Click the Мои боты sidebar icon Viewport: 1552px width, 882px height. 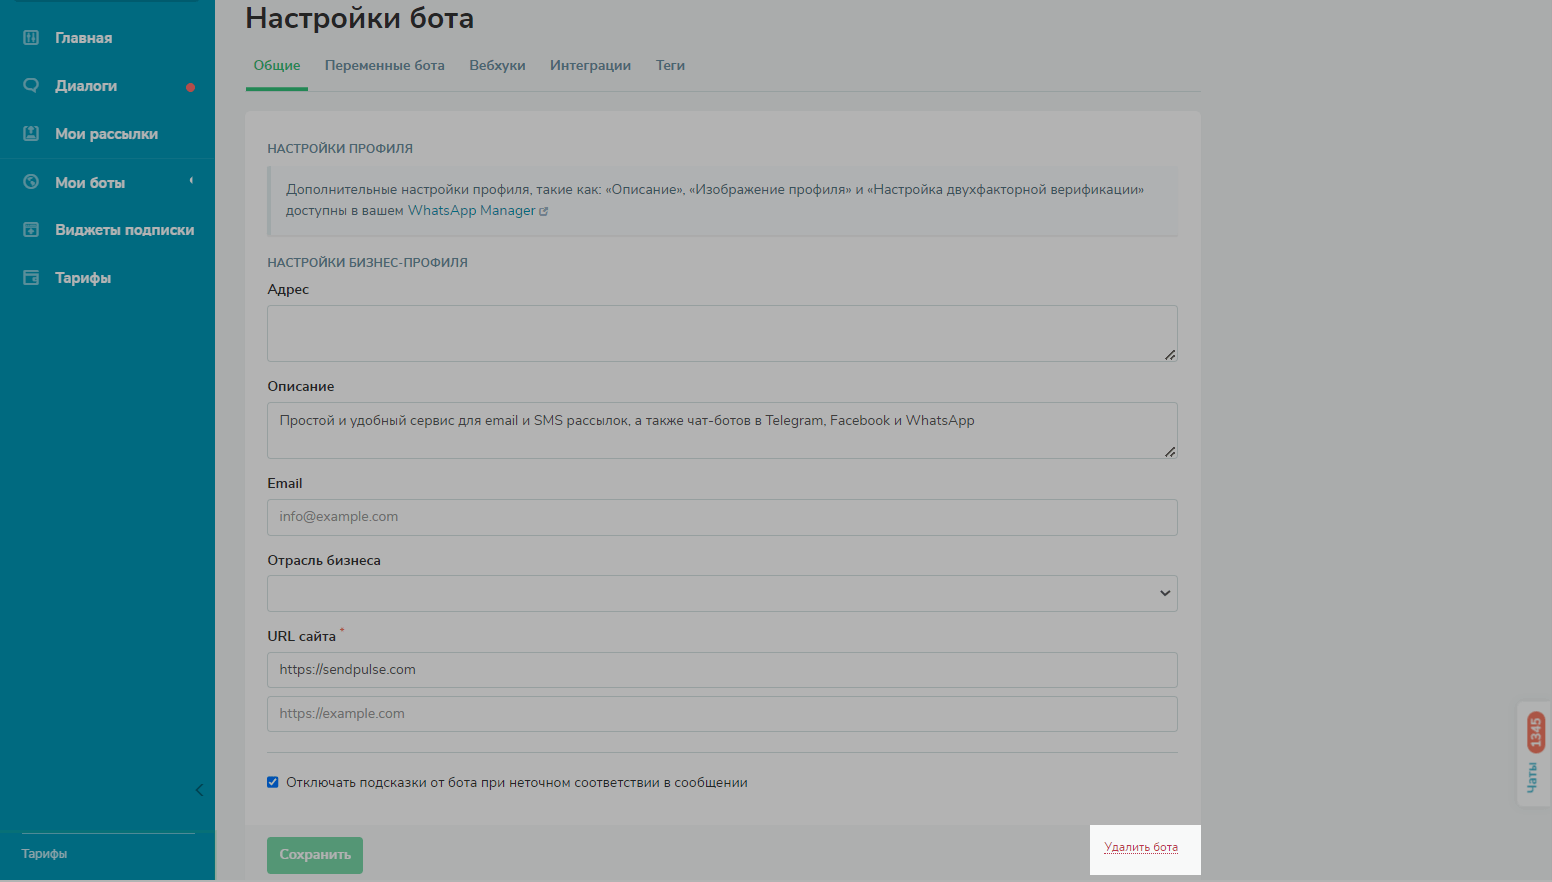(x=31, y=182)
